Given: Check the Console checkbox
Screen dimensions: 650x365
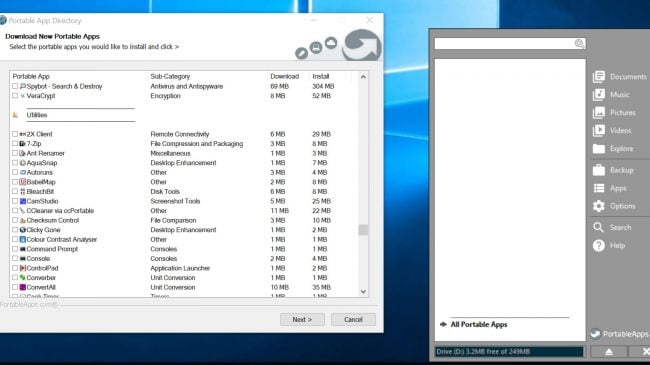Looking at the screenshot, I should (15, 258).
